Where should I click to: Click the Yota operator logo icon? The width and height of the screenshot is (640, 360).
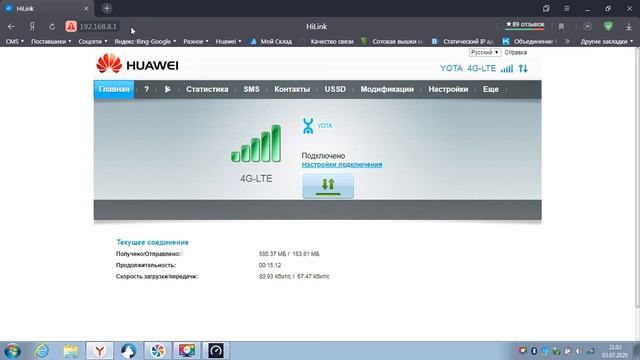[x=308, y=126]
